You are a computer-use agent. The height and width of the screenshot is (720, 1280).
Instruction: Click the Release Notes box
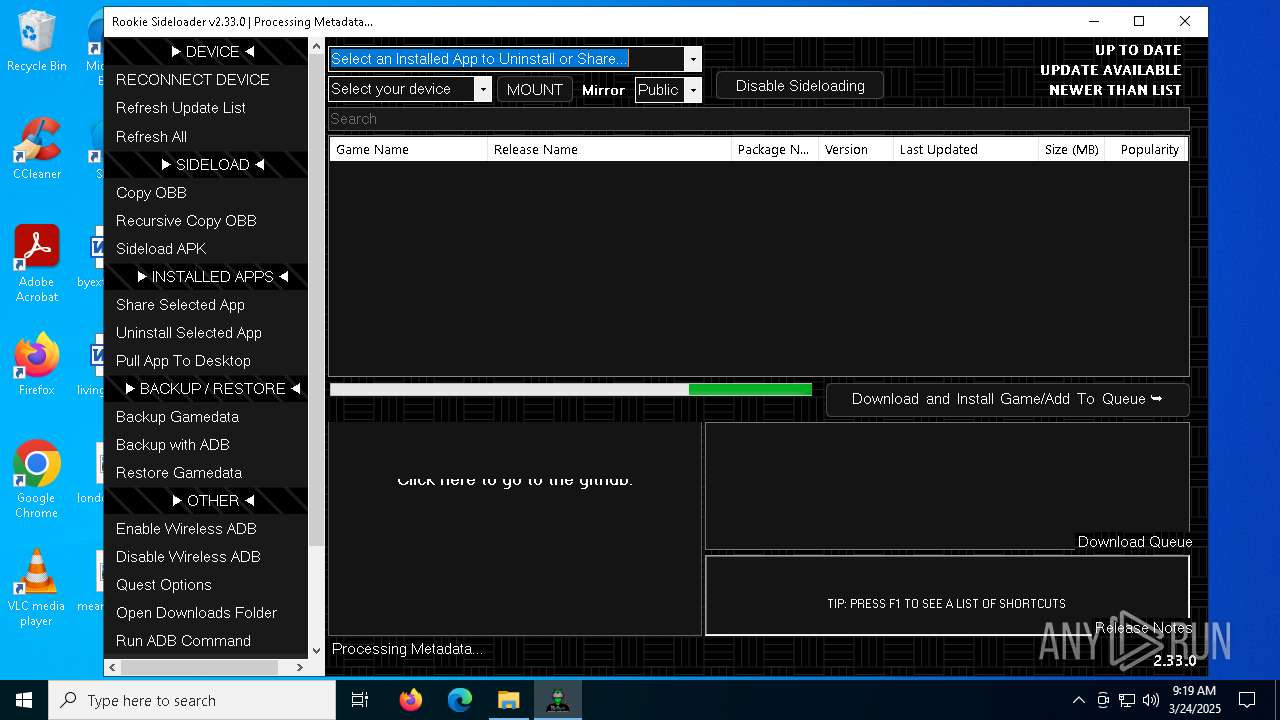[x=947, y=595]
